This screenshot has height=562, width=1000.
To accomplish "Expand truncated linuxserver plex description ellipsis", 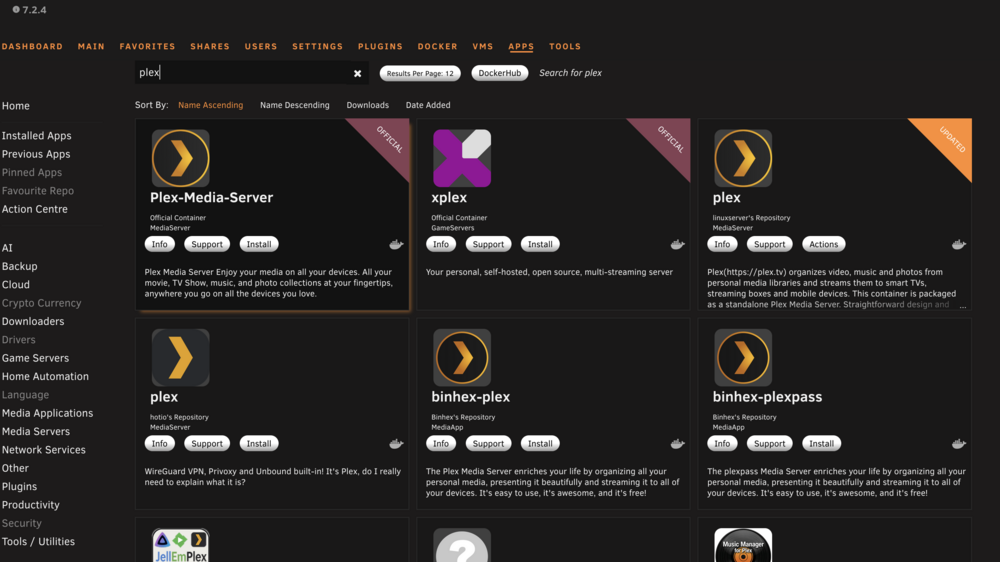I will tap(963, 306).
